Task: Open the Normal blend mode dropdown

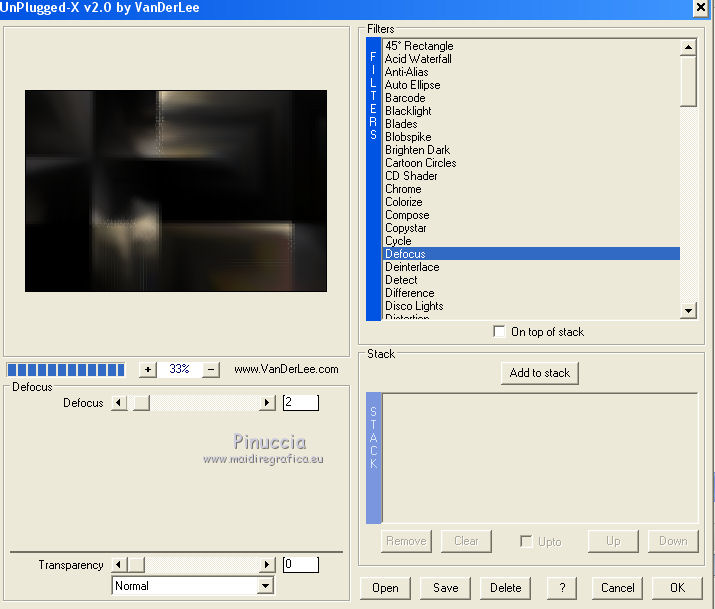Action: point(265,586)
